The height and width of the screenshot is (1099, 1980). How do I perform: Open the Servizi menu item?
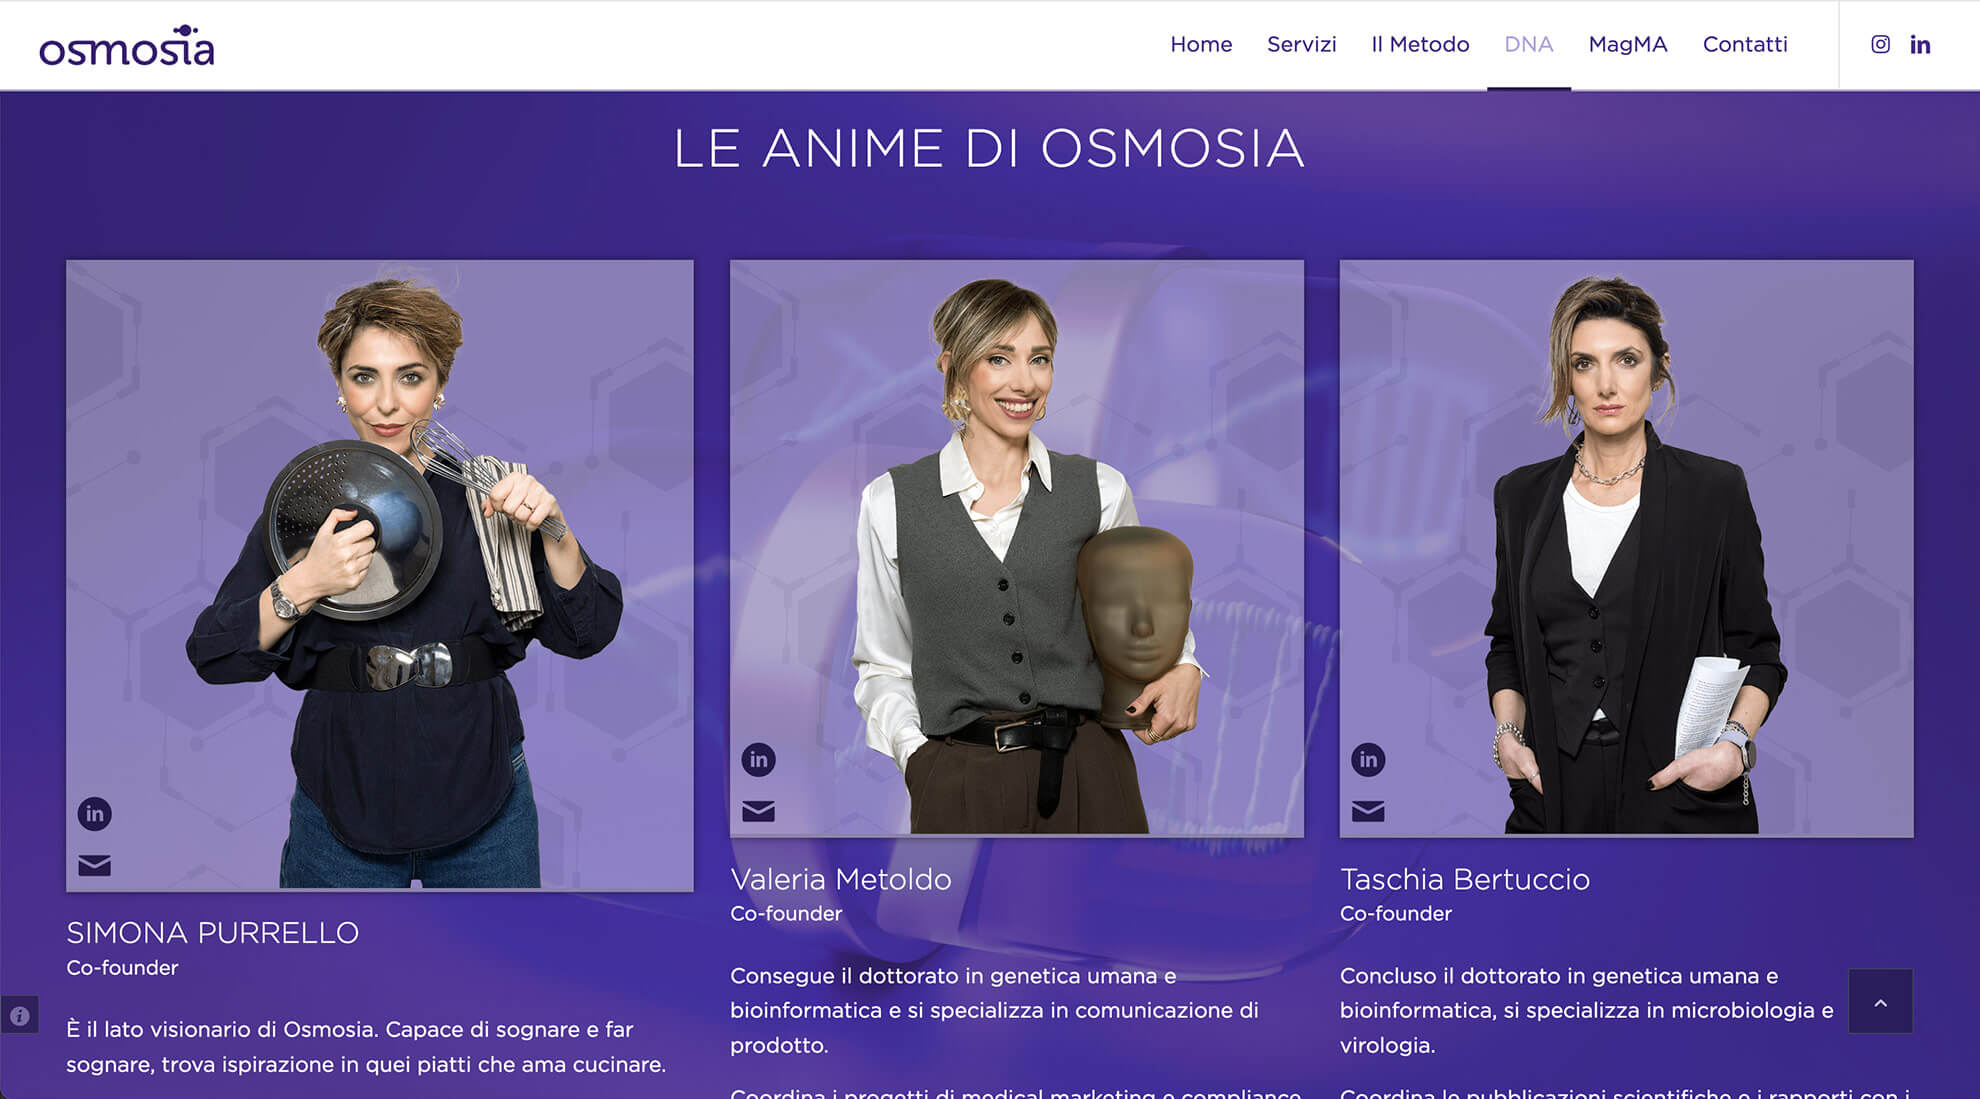point(1301,44)
